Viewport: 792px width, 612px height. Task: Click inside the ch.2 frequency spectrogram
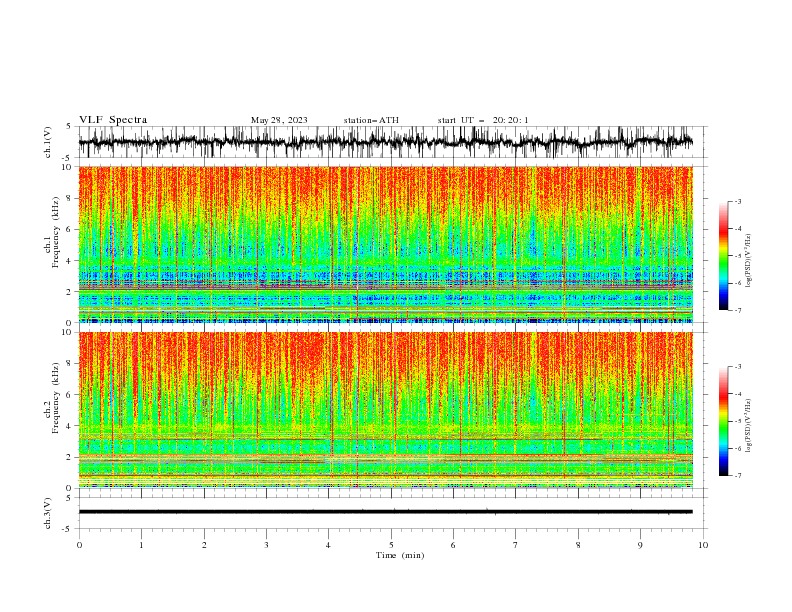(x=385, y=410)
